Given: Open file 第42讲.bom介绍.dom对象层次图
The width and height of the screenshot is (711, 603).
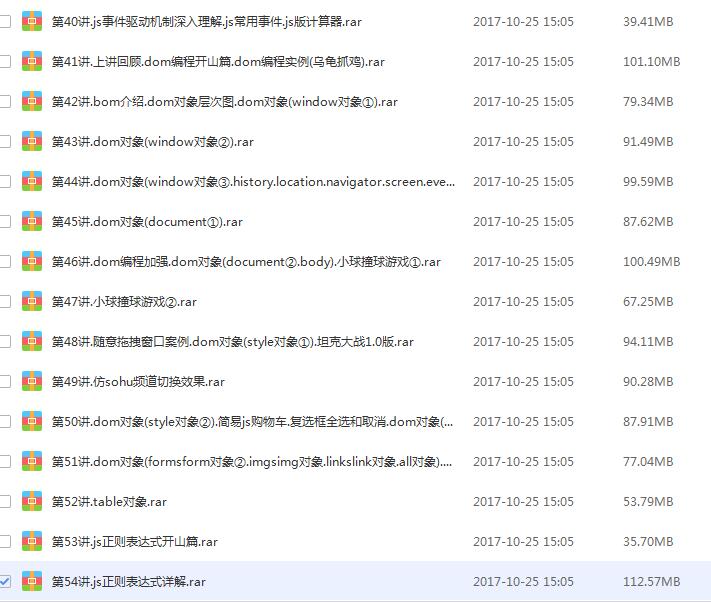Looking at the screenshot, I should click(224, 102).
